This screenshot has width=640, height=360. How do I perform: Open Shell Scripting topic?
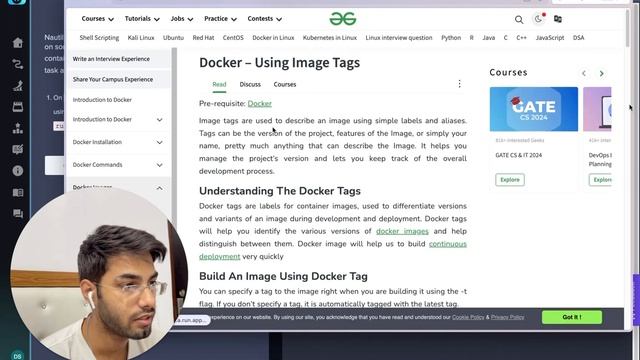coord(99,38)
